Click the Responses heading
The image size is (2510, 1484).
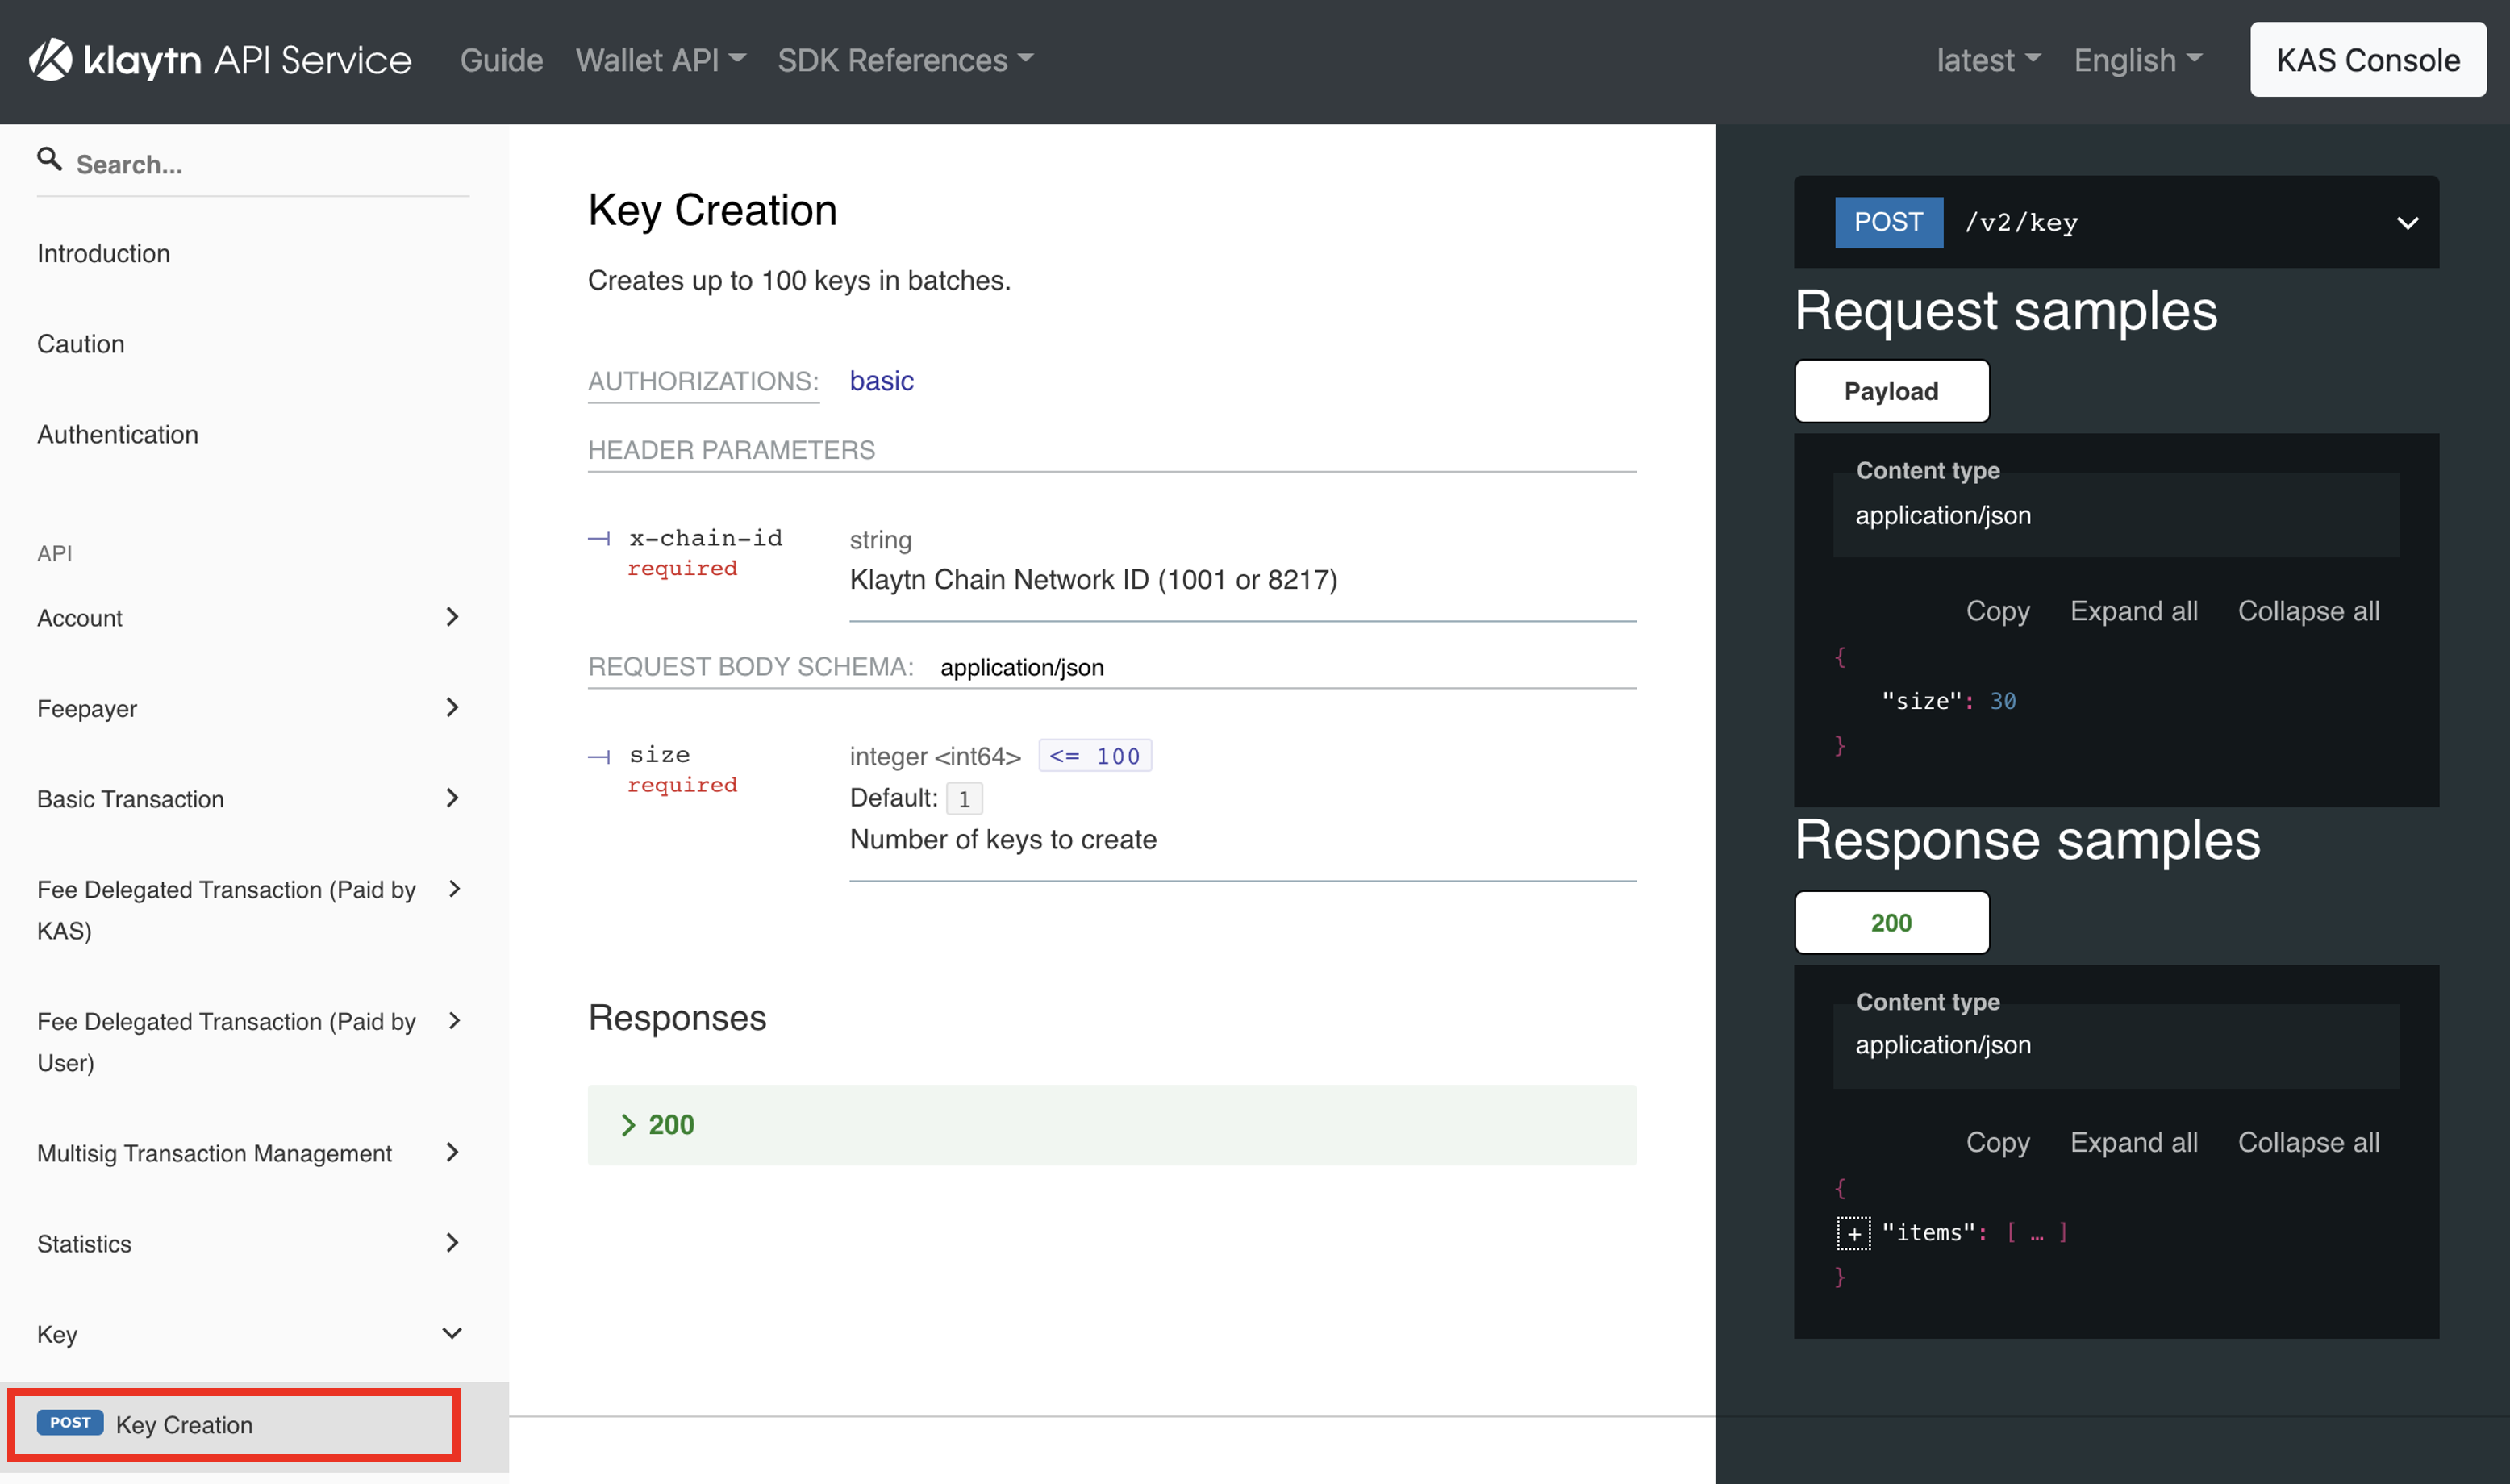tap(677, 1017)
